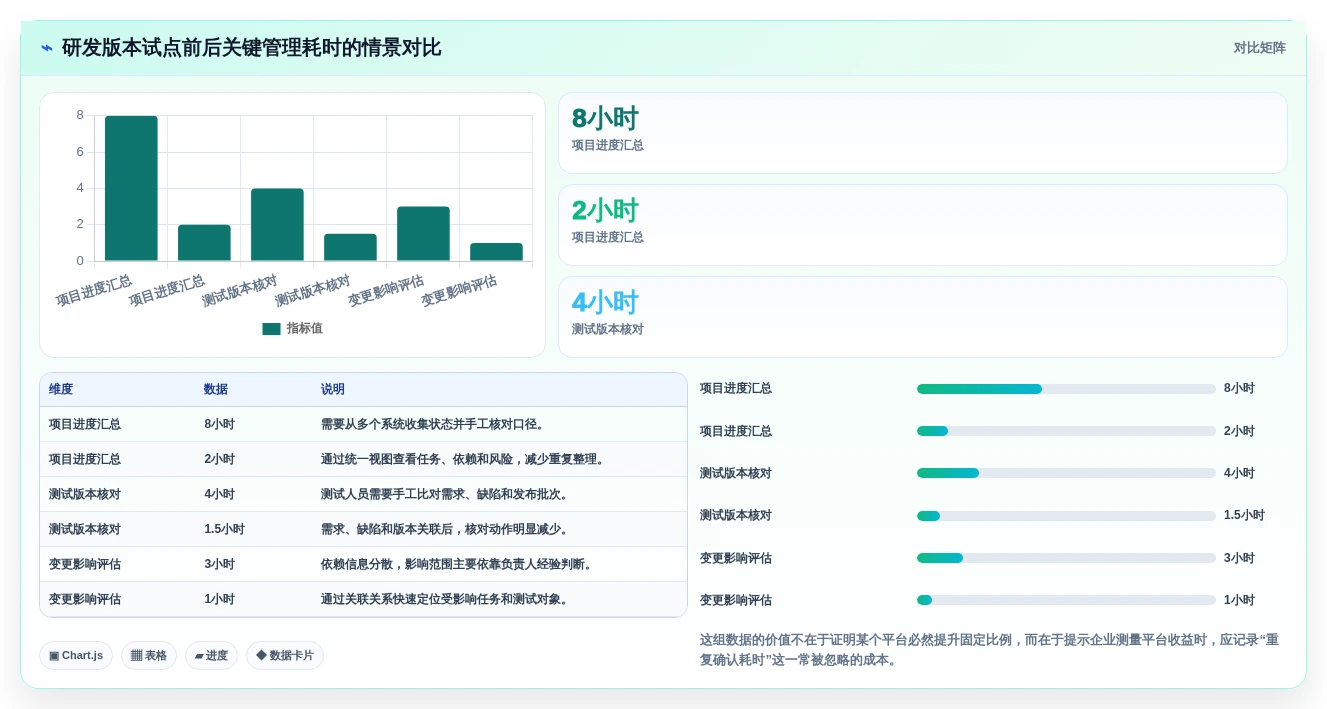Click the 表格 tag chip
Image resolution: width=1327 pixels, height=709 pixels.
click(149, 656)
